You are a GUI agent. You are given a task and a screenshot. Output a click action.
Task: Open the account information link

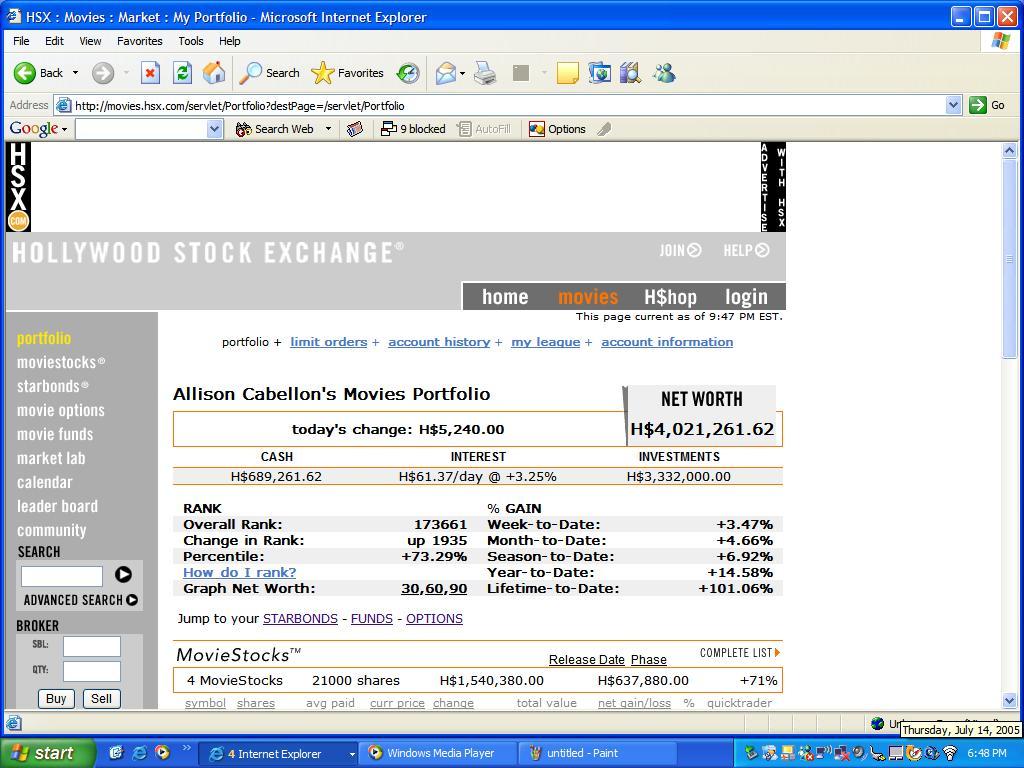[x=667, y=342]
